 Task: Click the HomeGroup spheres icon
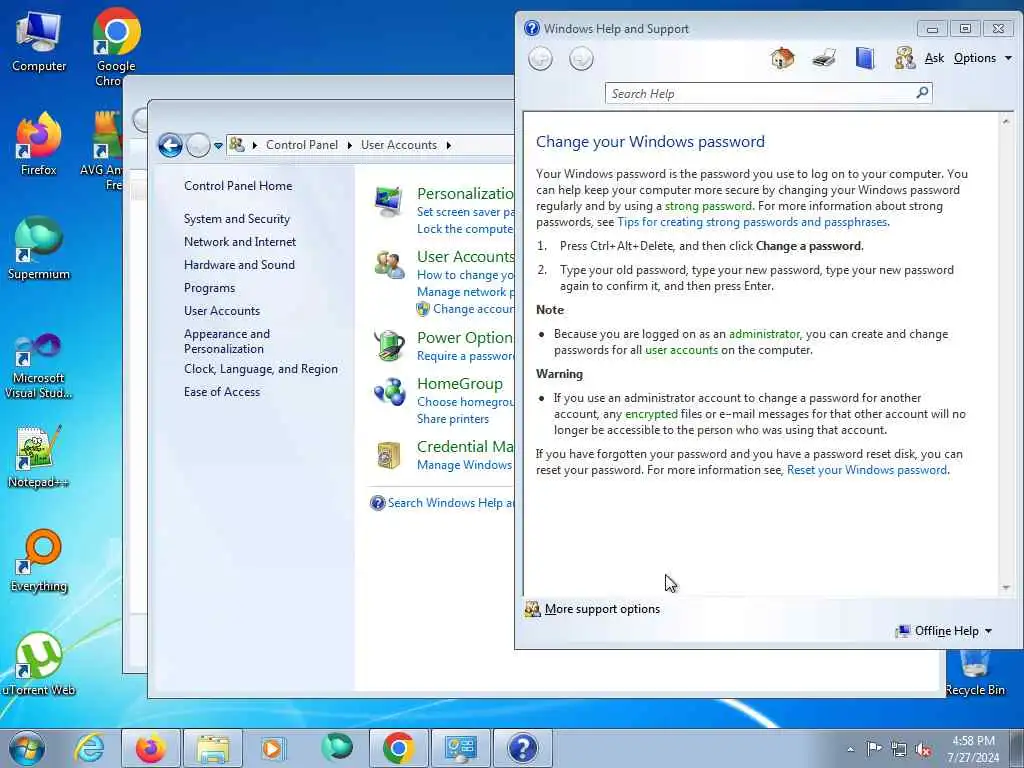(x=389, y=391)
